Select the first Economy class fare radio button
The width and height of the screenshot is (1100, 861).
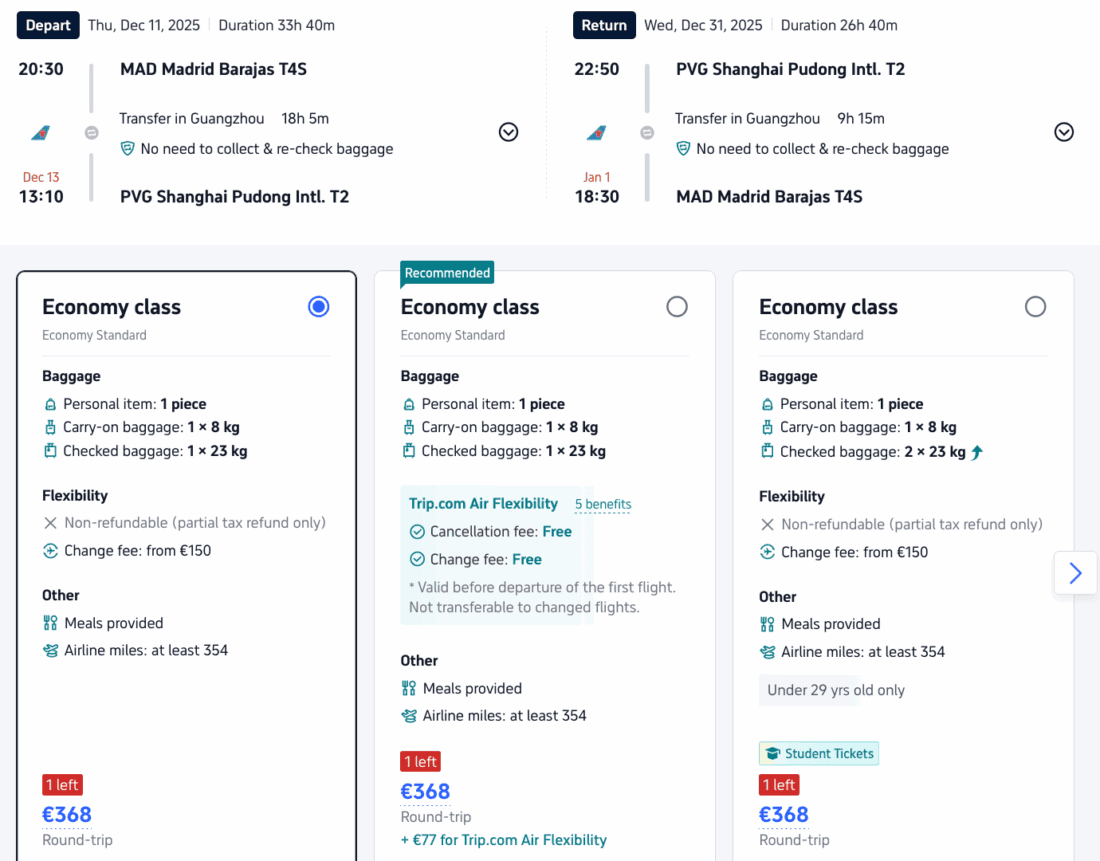[319, 307]
